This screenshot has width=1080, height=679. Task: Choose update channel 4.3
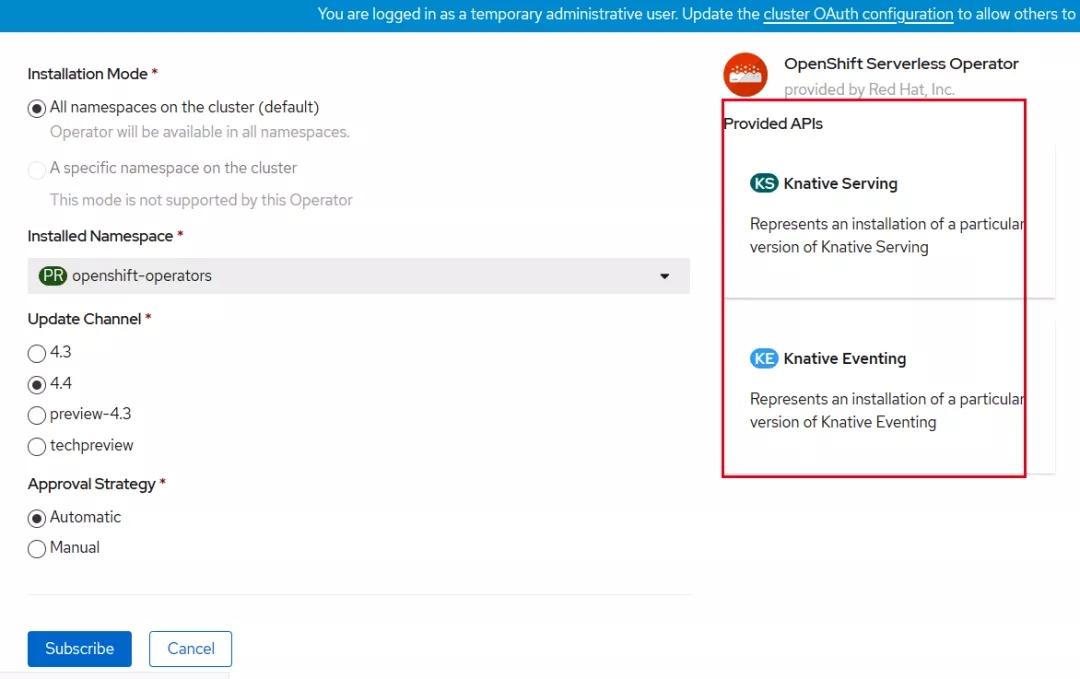[x=37, y=353]
